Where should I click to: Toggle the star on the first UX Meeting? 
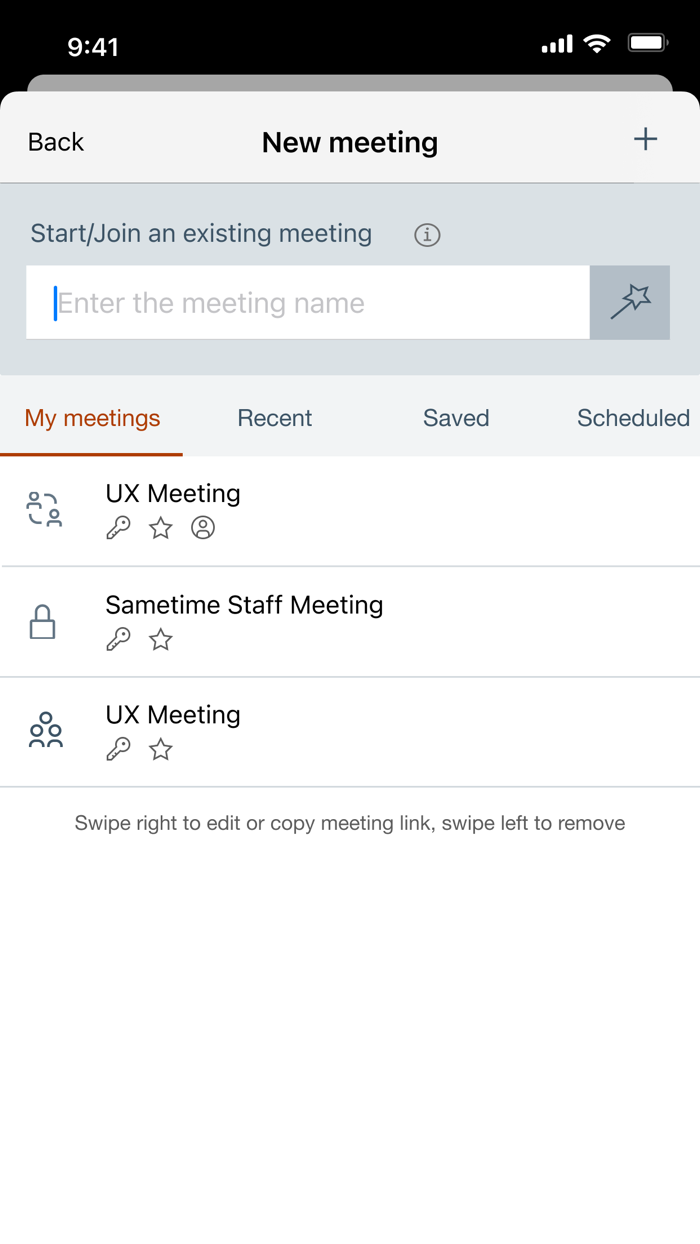click(160, 527)
